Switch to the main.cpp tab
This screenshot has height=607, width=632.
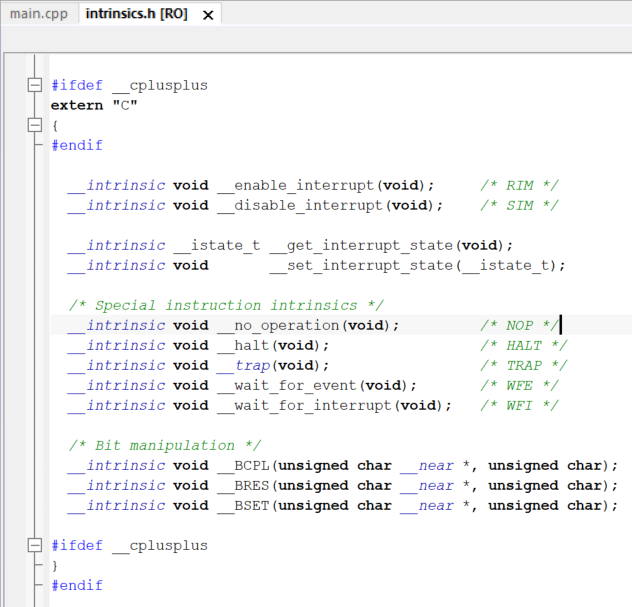point(39,15)
